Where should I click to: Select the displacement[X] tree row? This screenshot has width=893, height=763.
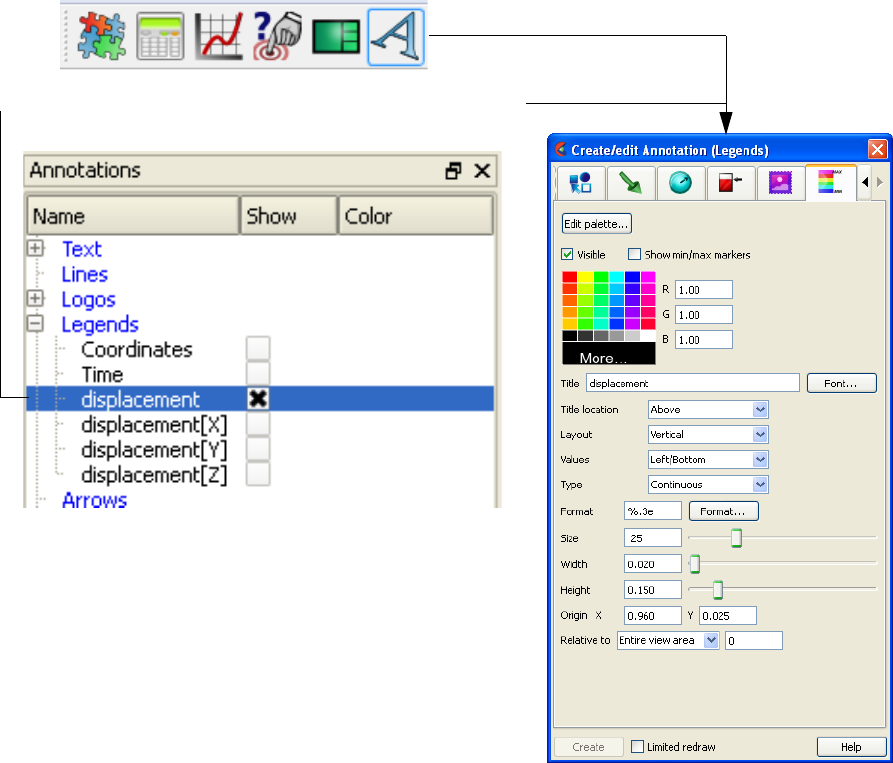click(x=154, y=424)
